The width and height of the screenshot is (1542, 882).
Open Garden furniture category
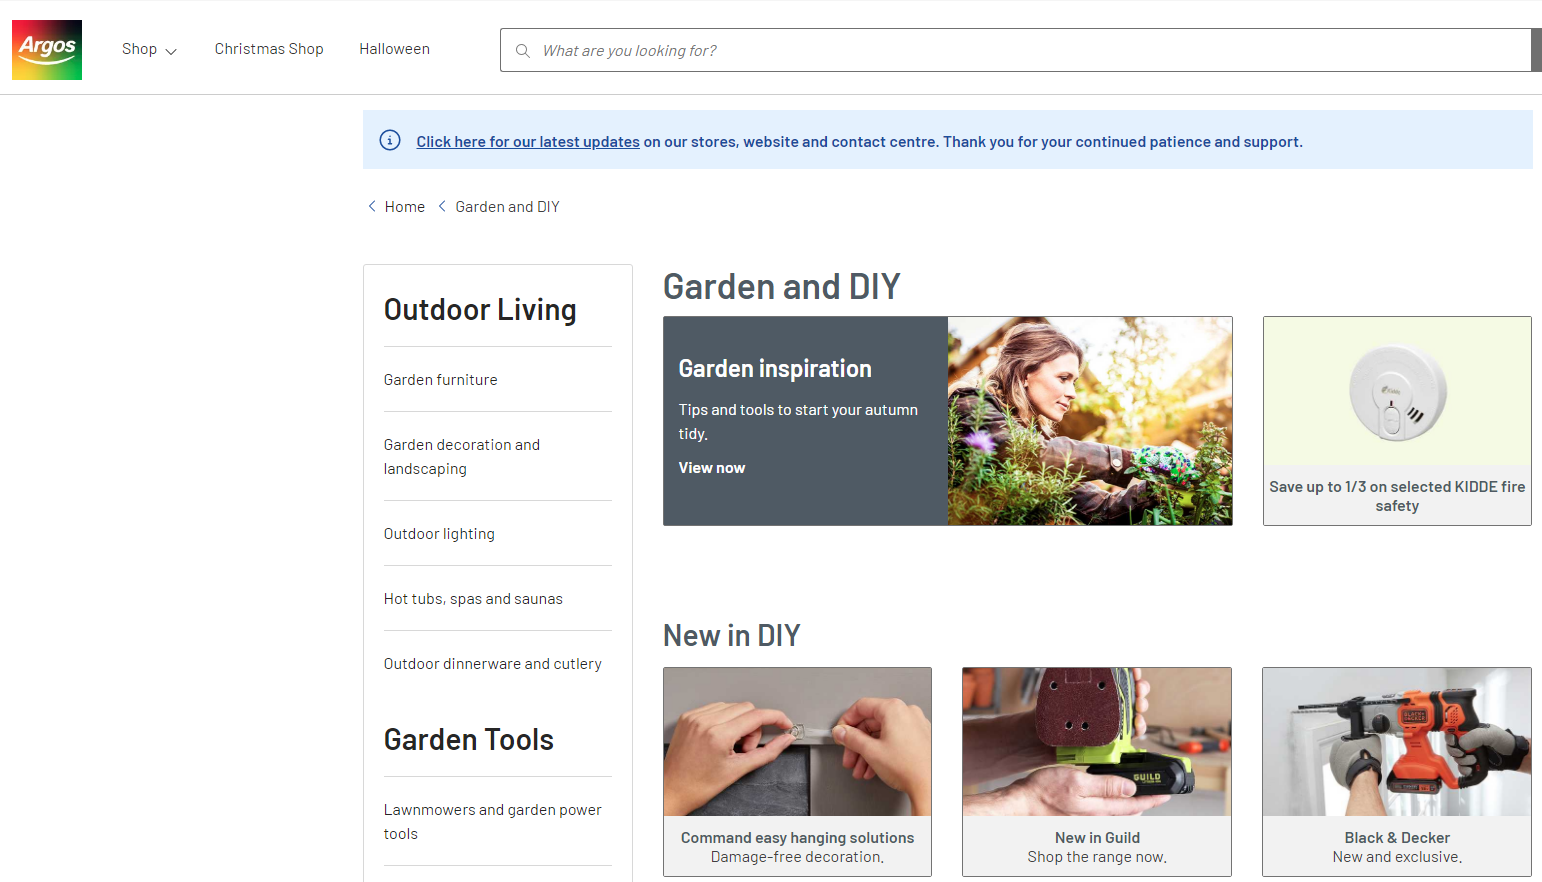440,380
